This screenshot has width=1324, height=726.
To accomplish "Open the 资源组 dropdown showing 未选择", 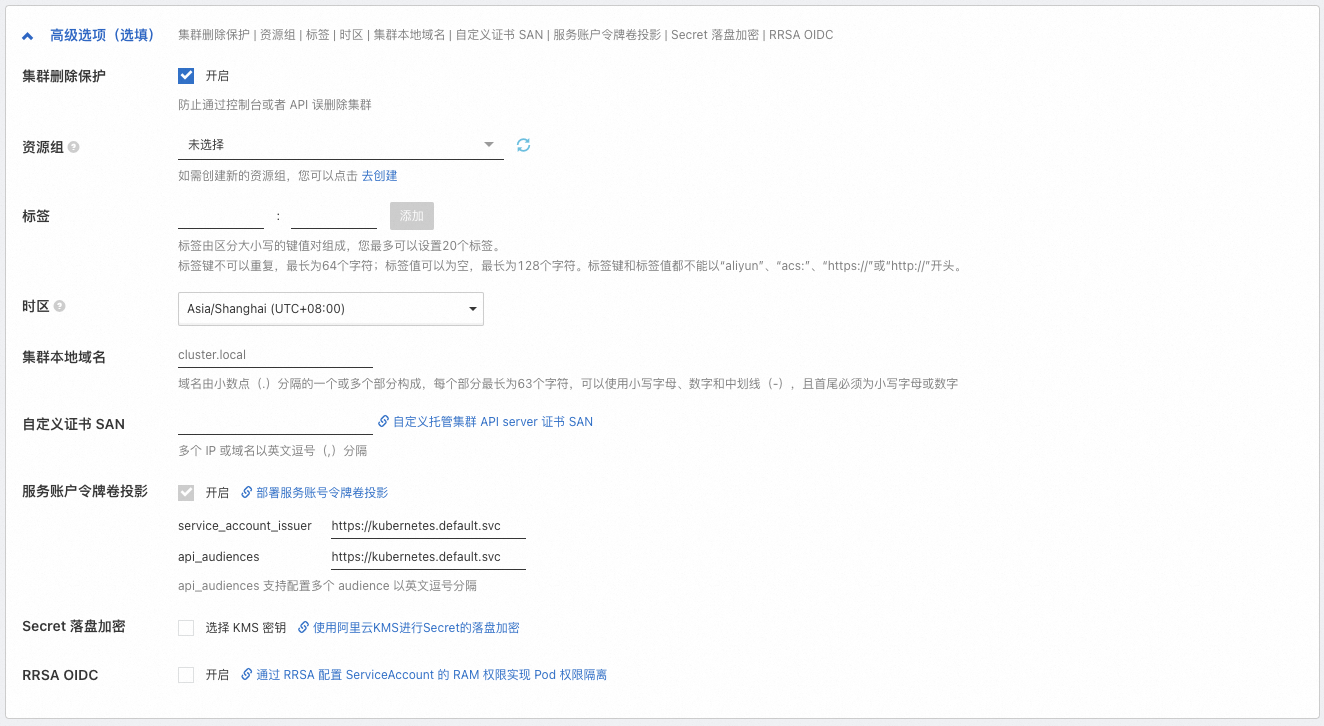I will pos(340,145).
